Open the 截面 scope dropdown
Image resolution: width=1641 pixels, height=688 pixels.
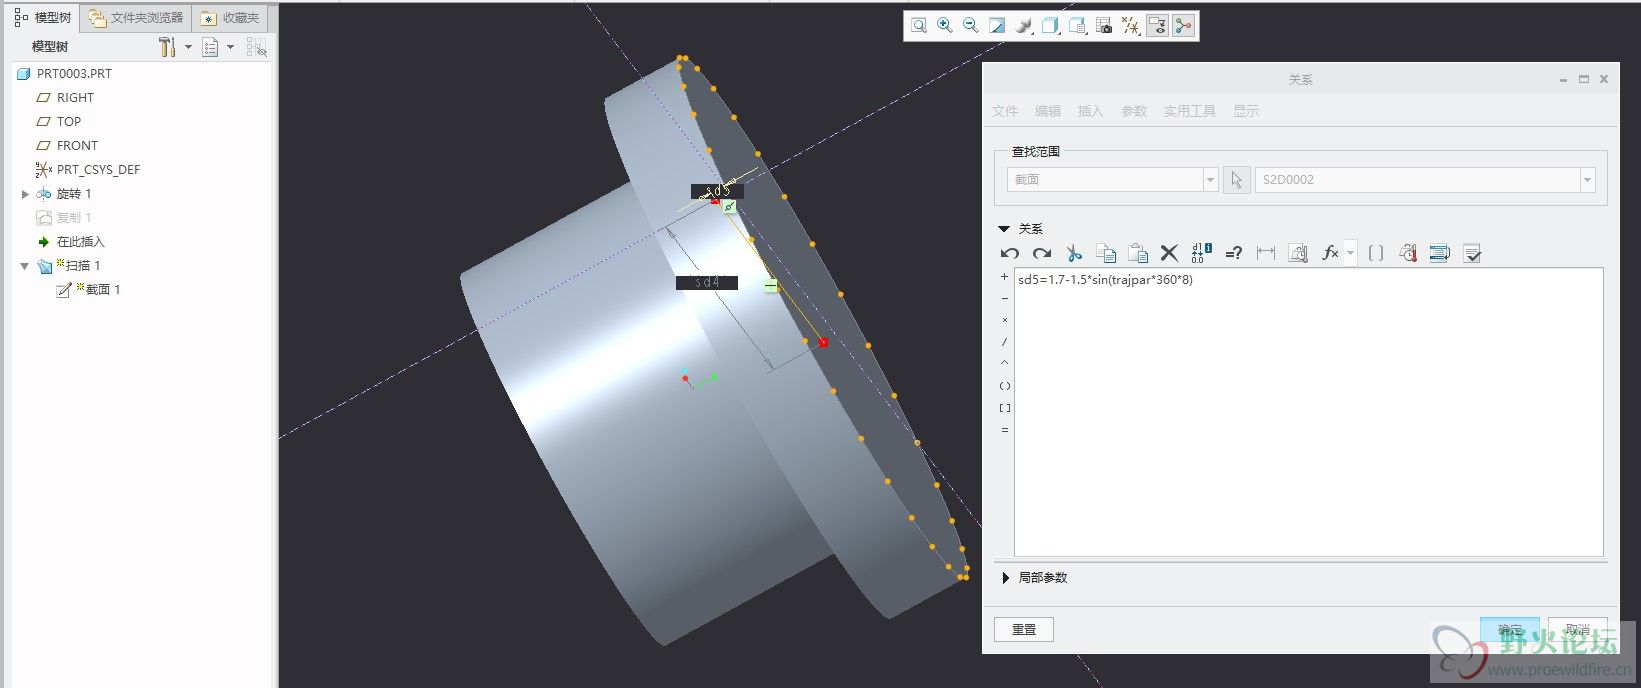(1210, 180)
